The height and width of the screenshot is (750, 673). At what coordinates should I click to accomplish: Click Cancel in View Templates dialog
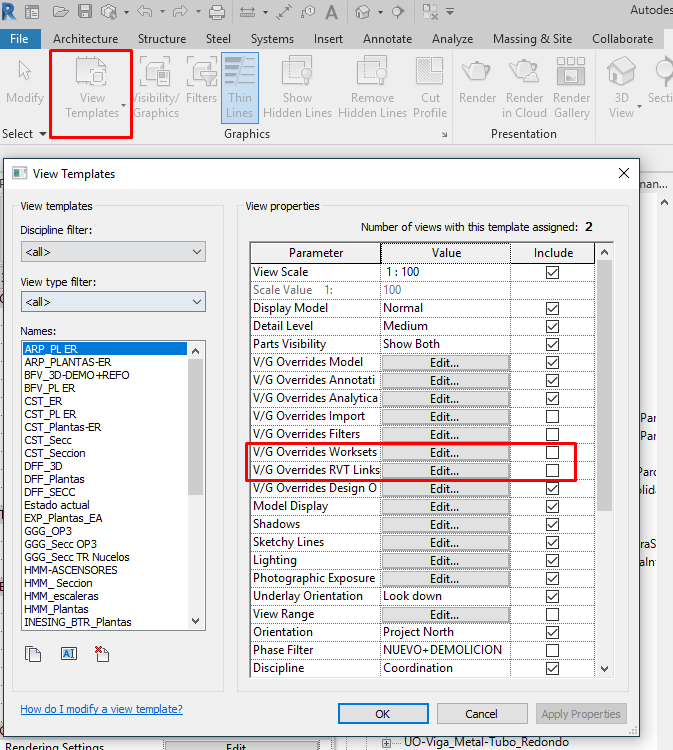tap(482, 714)
